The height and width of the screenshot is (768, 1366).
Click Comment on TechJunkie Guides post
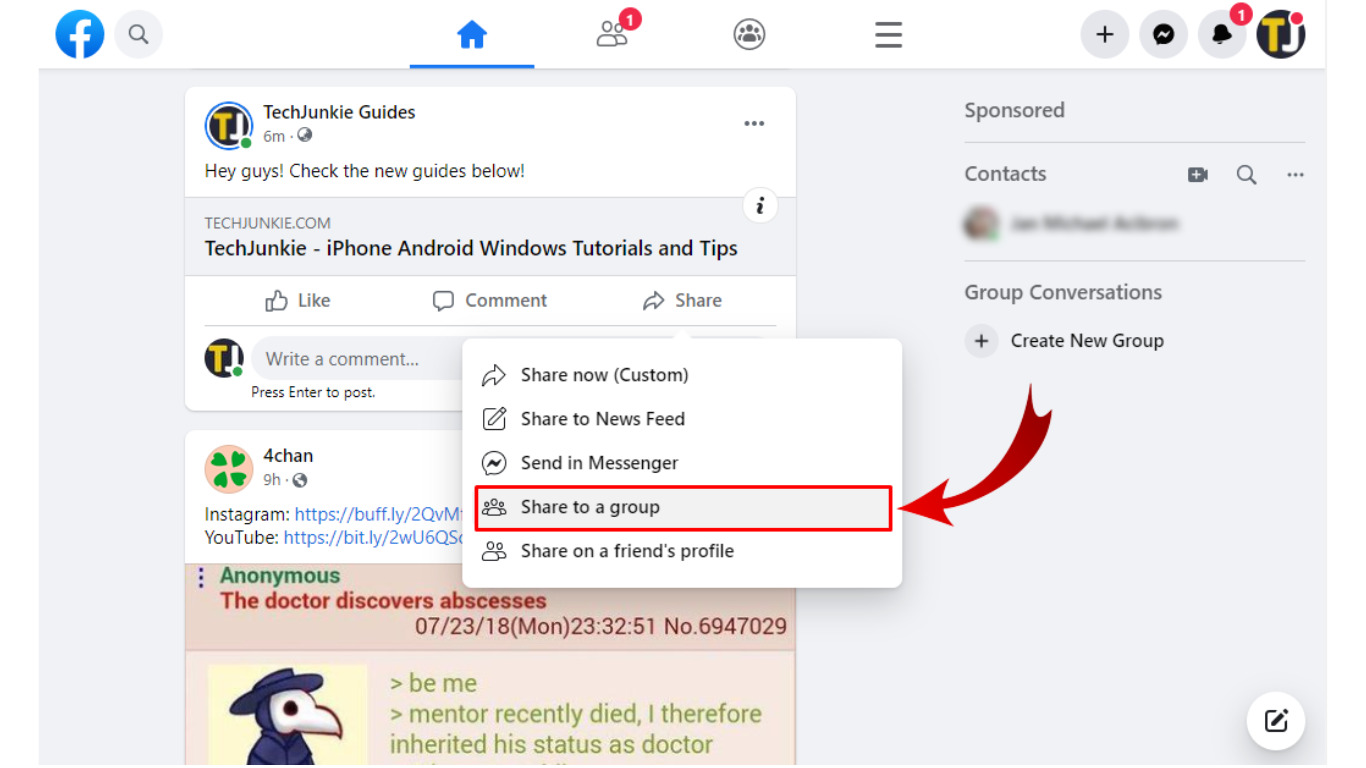(490, 301)
